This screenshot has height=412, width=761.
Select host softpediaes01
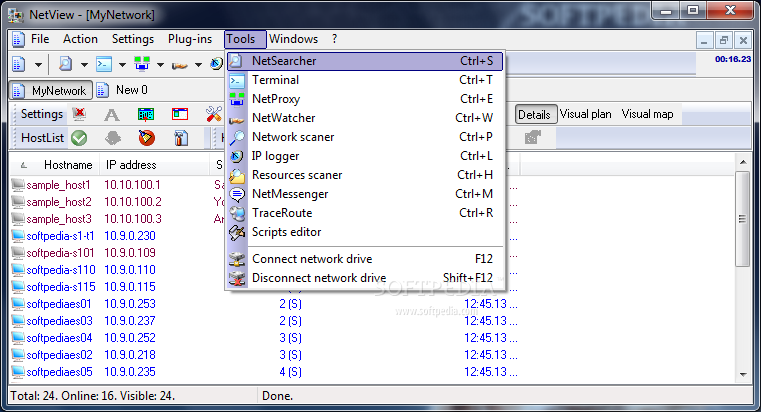click(x=59, y=304)
